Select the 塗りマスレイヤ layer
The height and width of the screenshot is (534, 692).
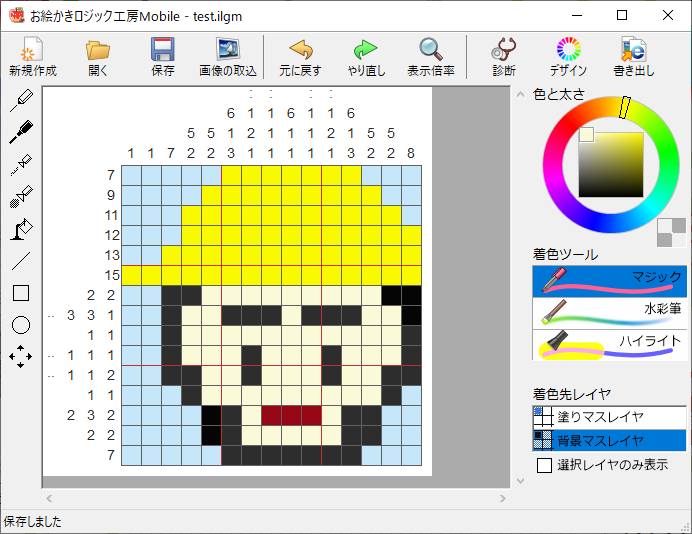(609, 417)
